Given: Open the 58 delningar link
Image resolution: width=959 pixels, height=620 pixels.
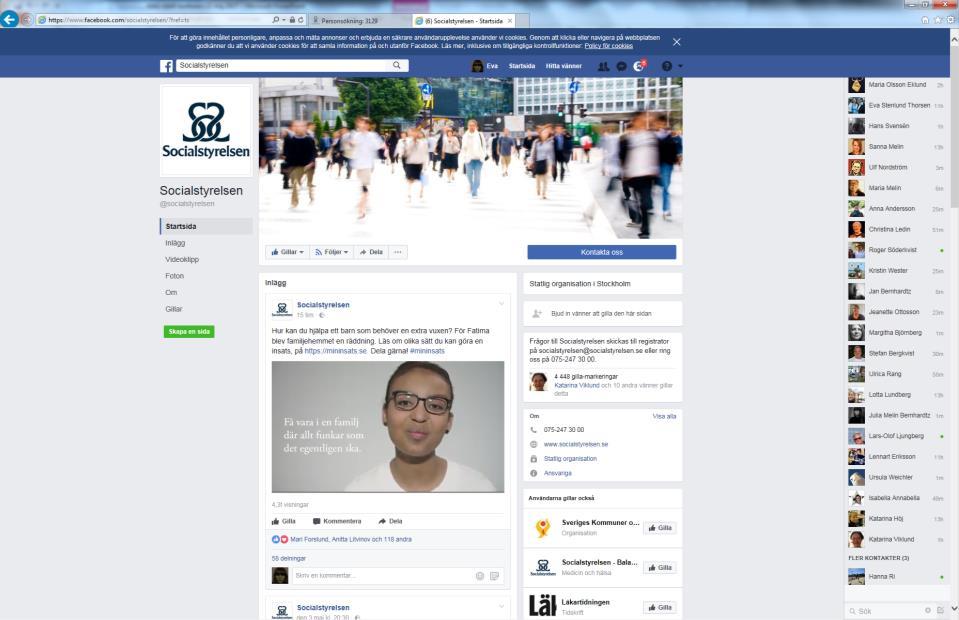Looking at the screenshot, I should pos(289,558).
